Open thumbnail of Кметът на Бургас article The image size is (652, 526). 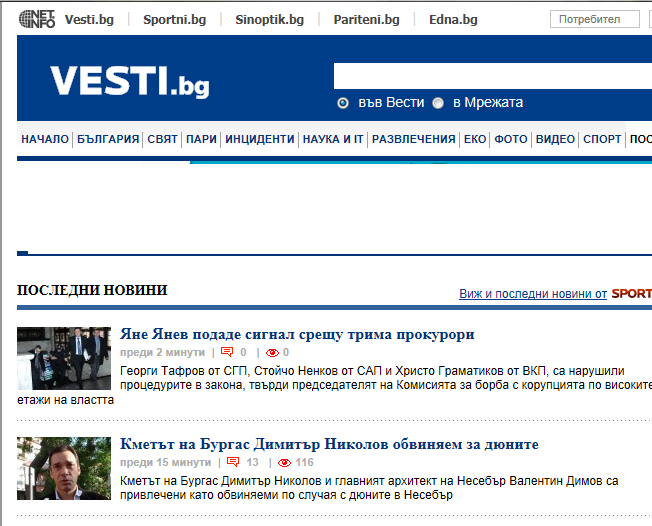pos(64,468)
